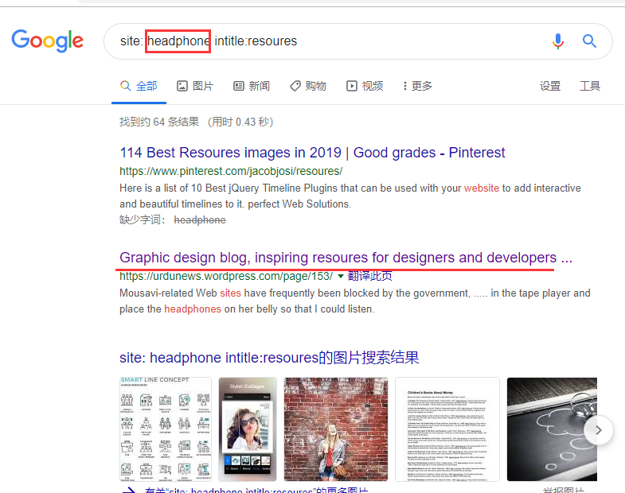Open the 新闻 news tab
This screenshot has height=493, width=625.
251,86
